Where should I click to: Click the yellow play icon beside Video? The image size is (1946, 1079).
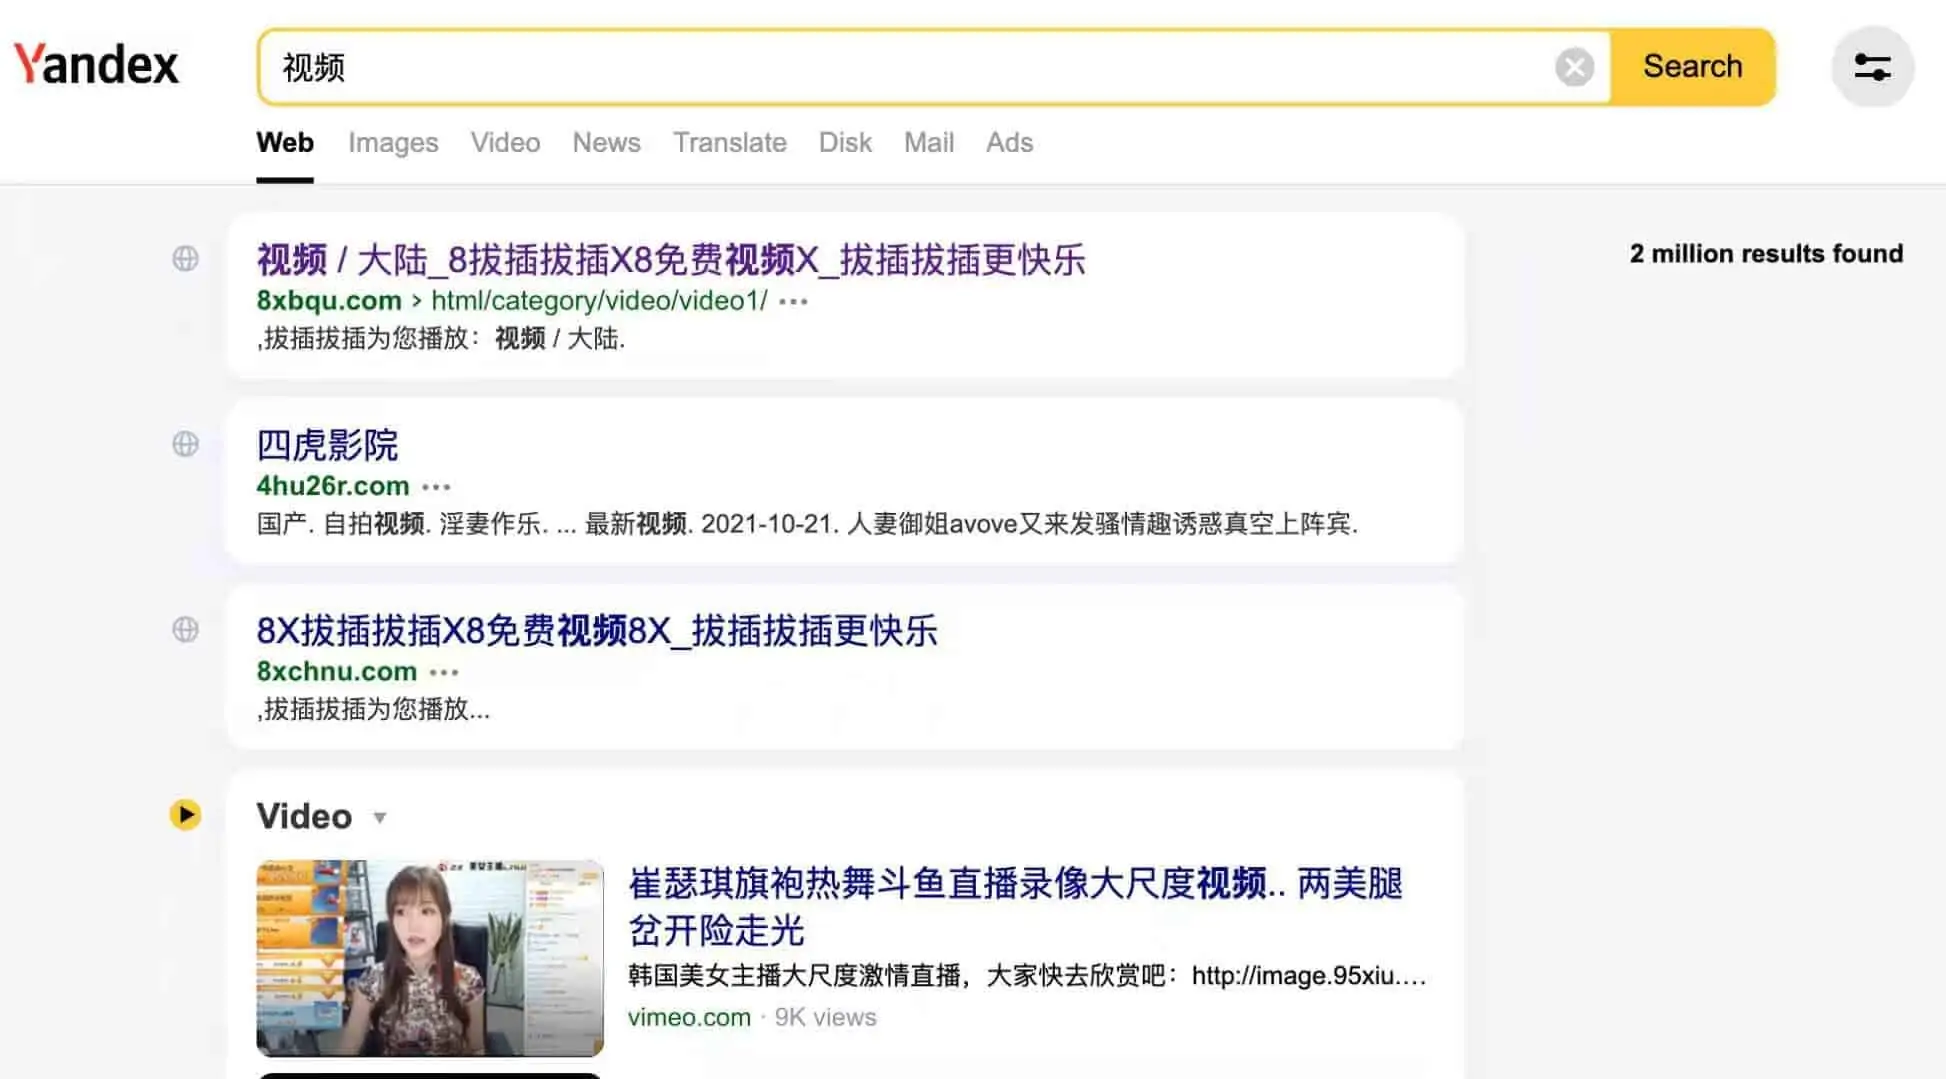pyautogui.click(x=185, y=815)
